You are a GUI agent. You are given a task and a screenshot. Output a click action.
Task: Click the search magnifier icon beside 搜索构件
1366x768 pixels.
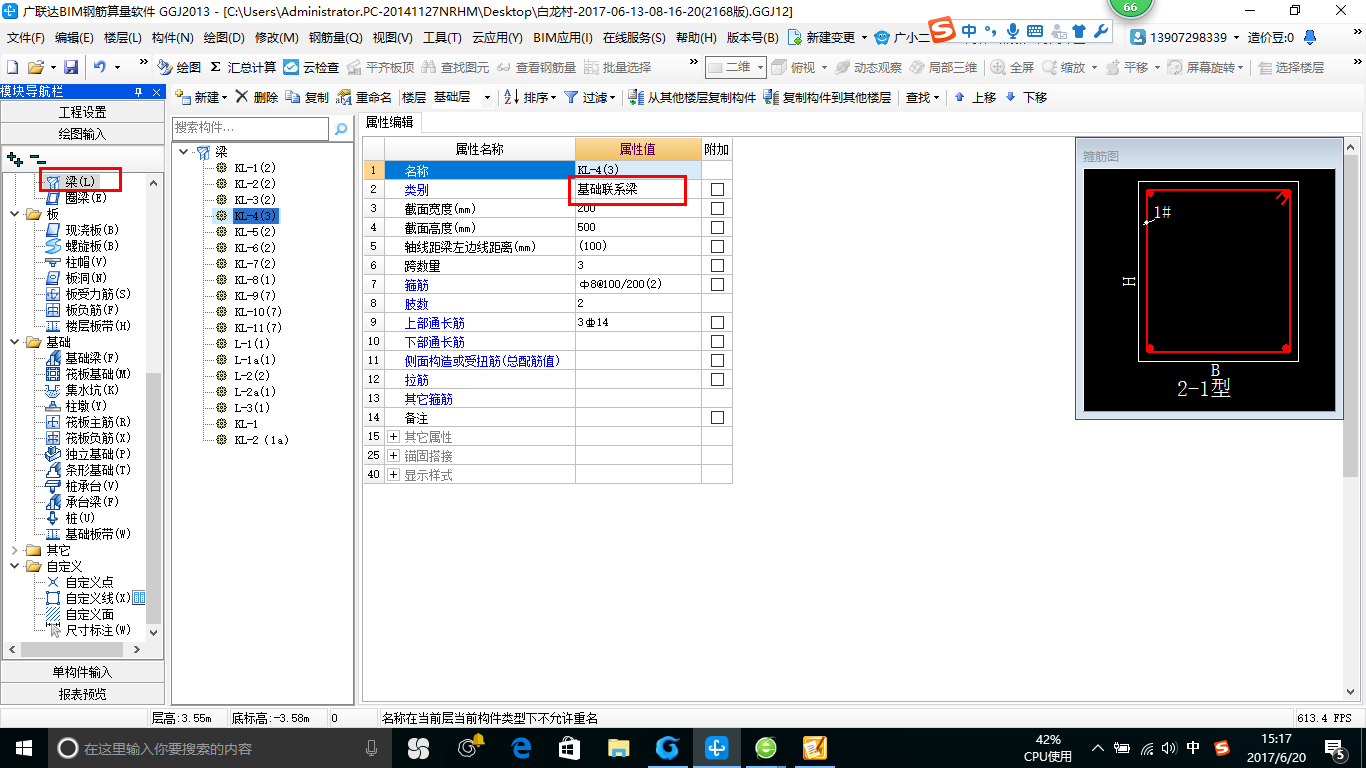(x=341, y=129)
